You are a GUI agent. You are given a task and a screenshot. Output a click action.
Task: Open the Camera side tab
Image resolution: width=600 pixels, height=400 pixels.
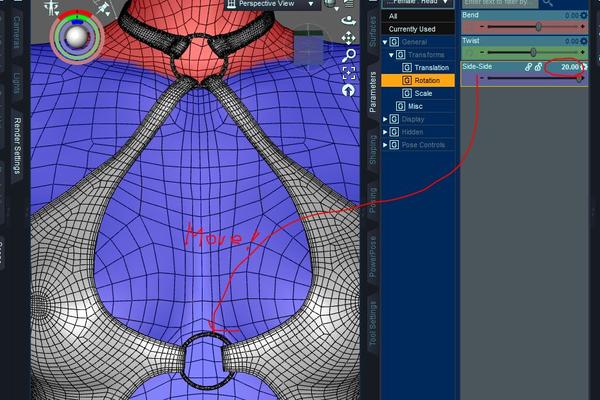tap(16, 32)
